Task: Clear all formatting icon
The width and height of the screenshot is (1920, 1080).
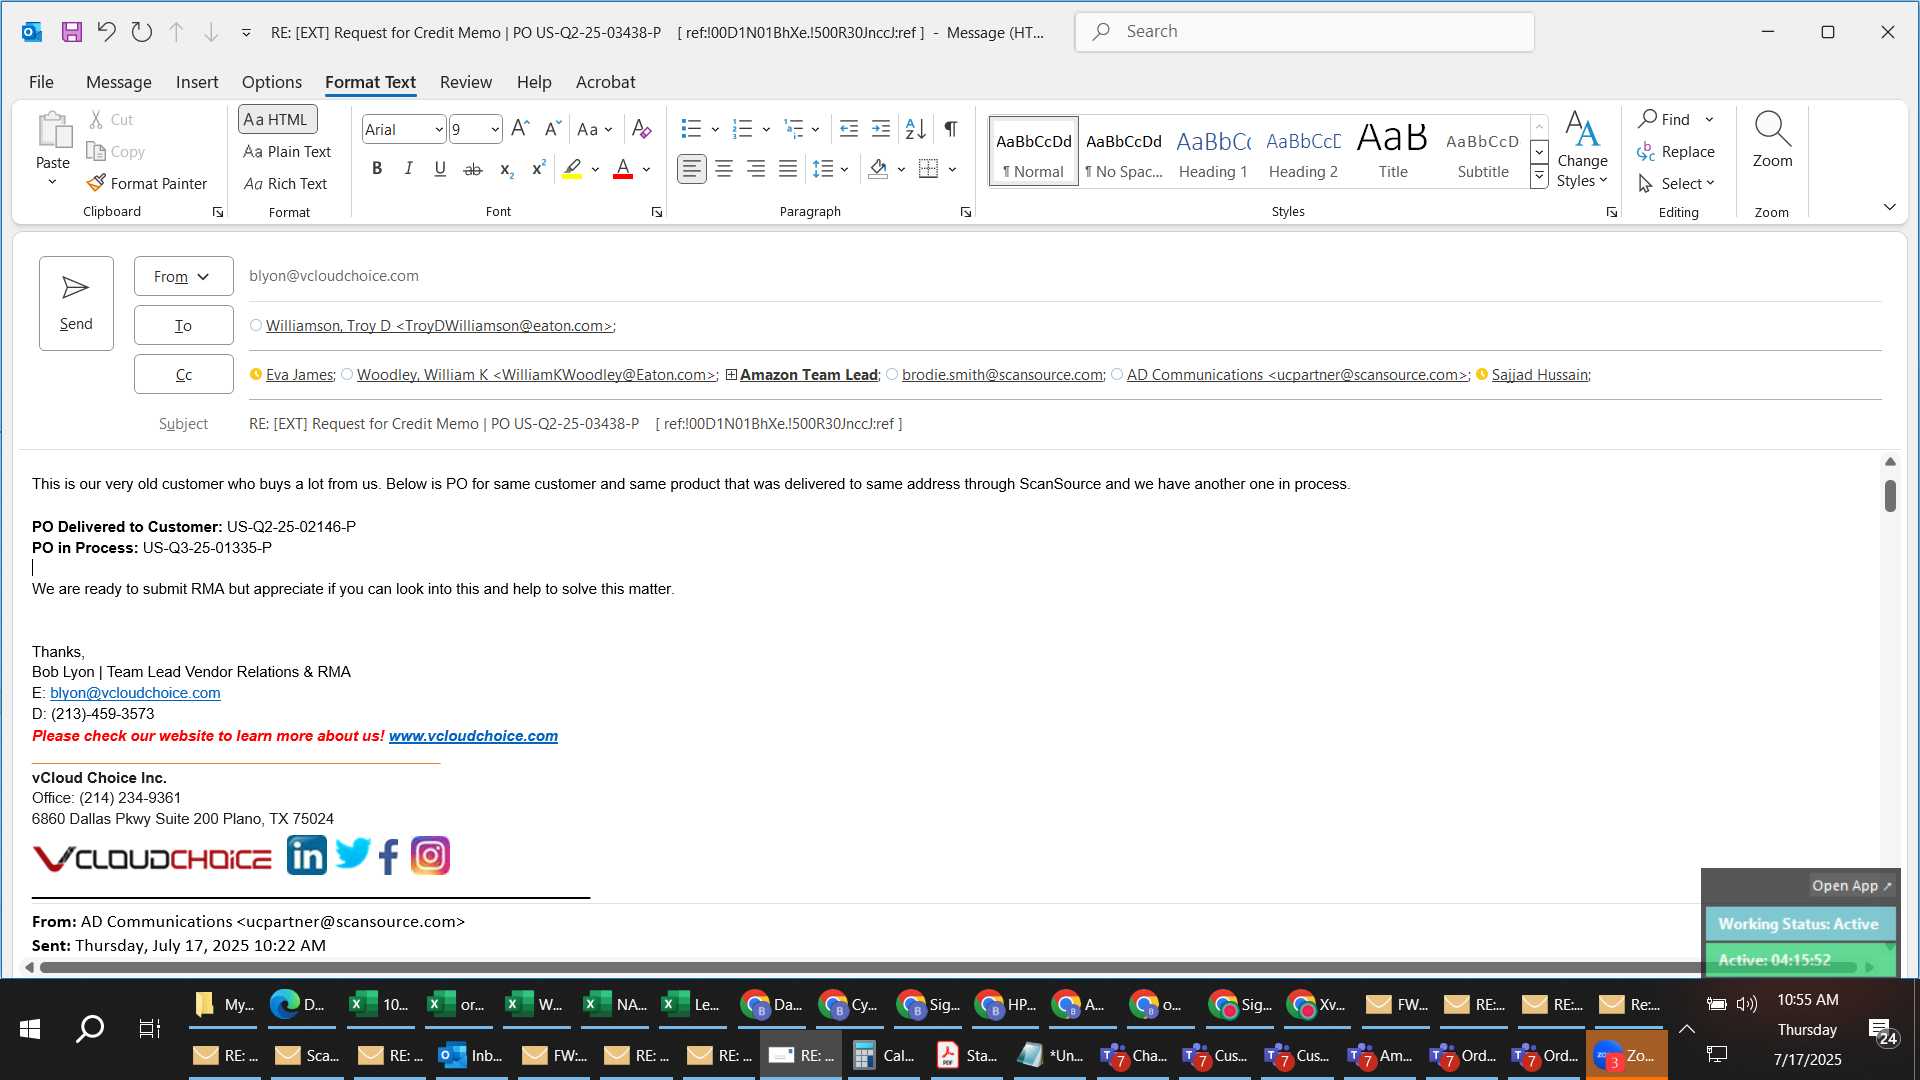Action: [x=642, y=129]
